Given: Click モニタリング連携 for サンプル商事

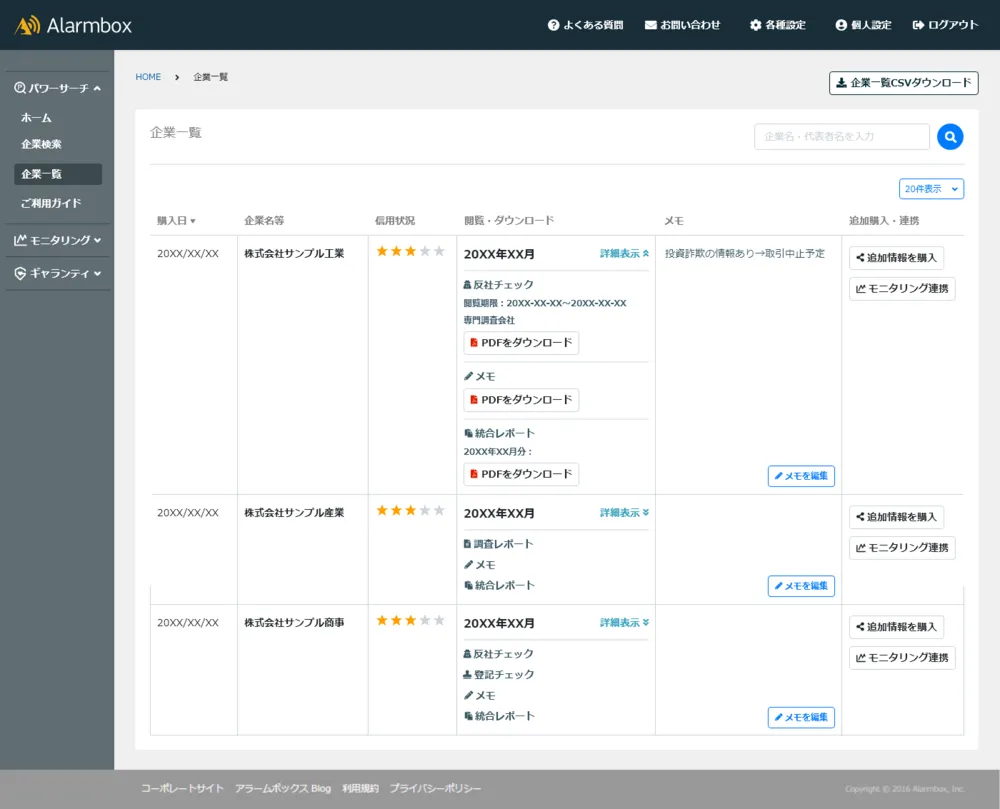Looking at the screenshot, I should pos(902,657).
